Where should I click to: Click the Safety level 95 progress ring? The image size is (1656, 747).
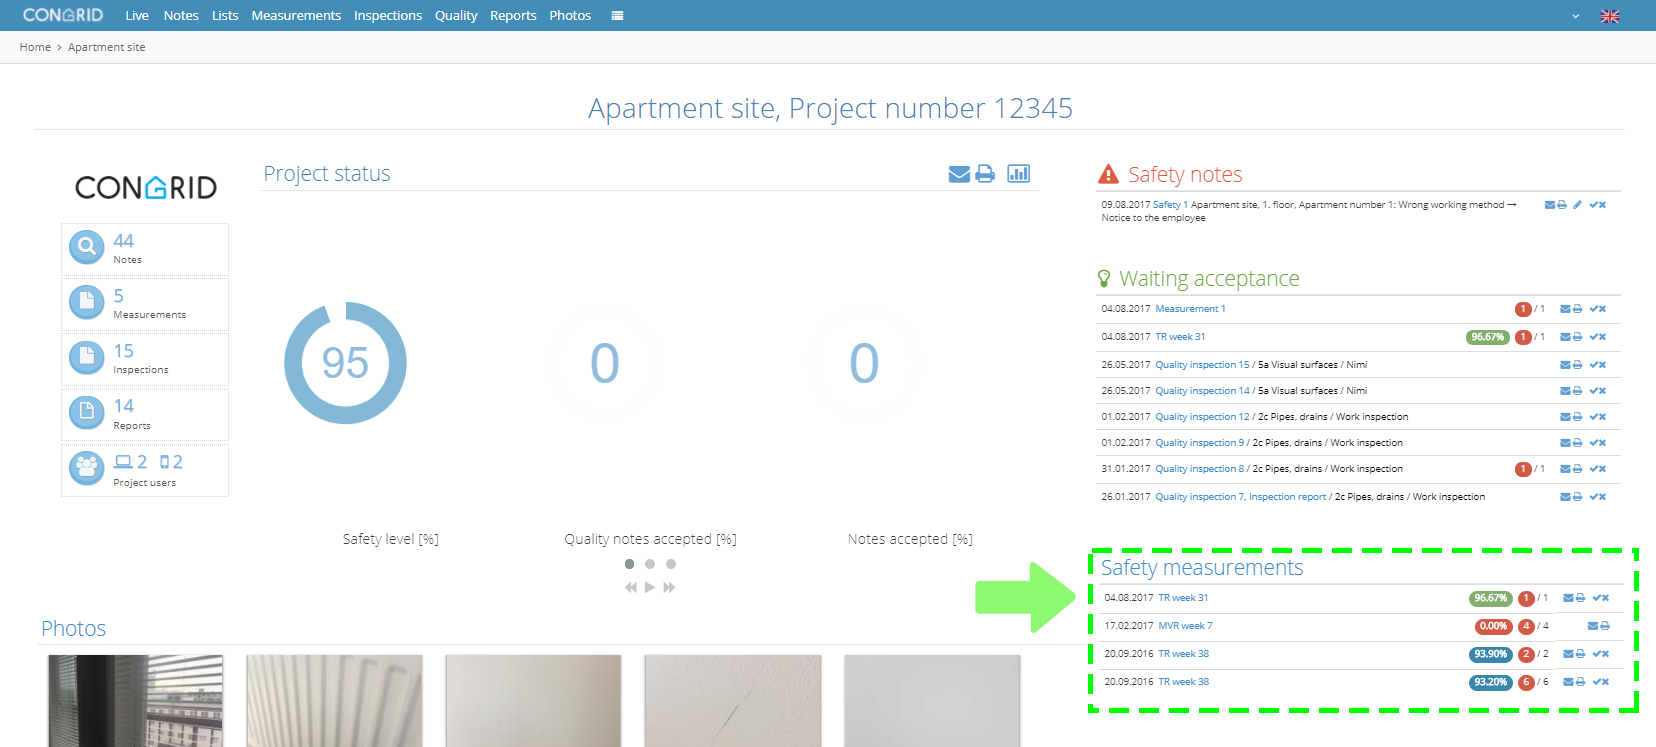point(345,363)
